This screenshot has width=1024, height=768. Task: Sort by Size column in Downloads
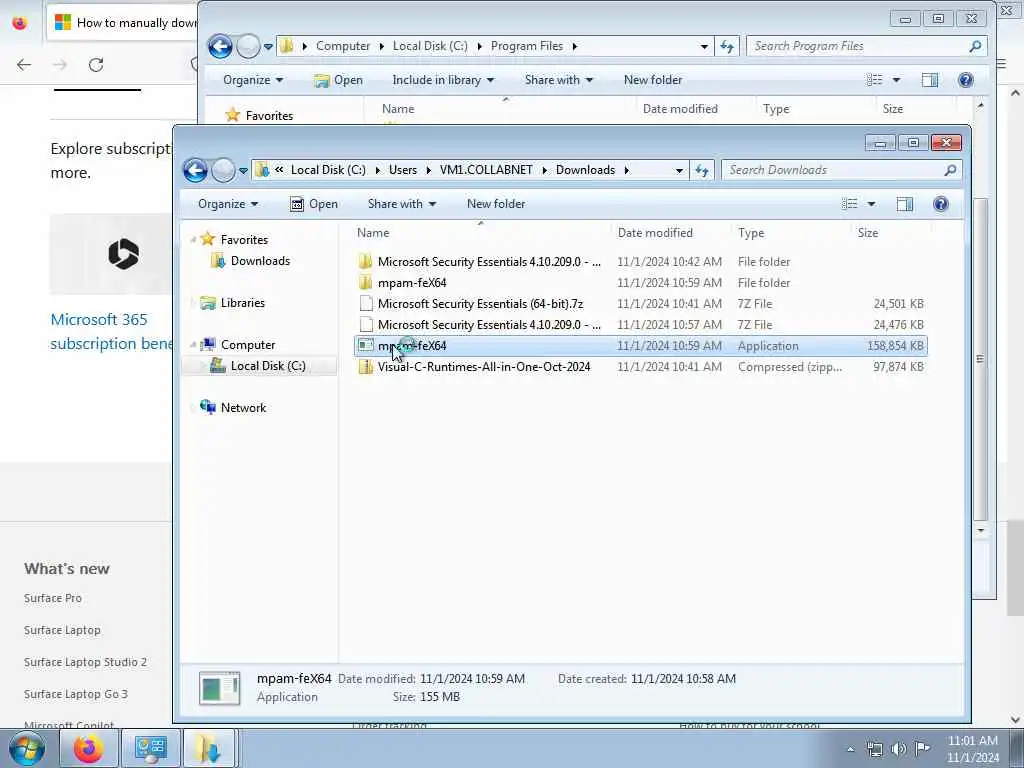(868, 232)
